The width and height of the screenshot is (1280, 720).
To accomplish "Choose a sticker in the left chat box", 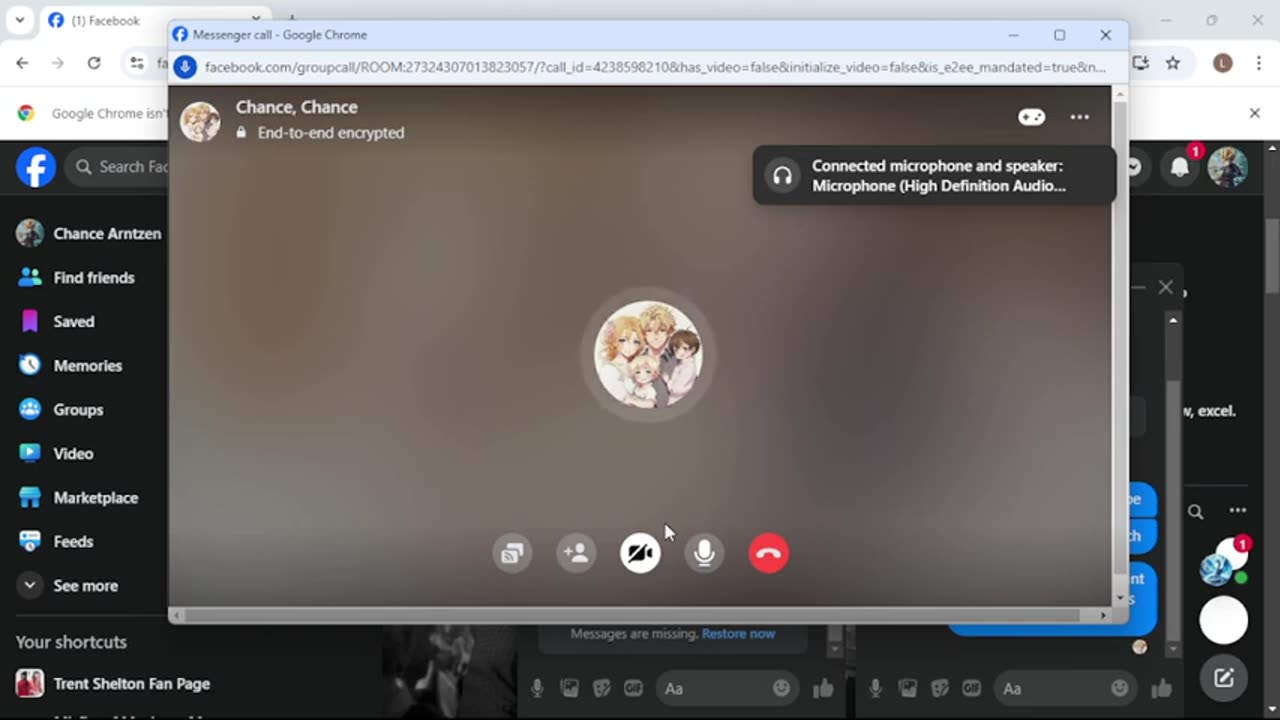I will (601, 688).
